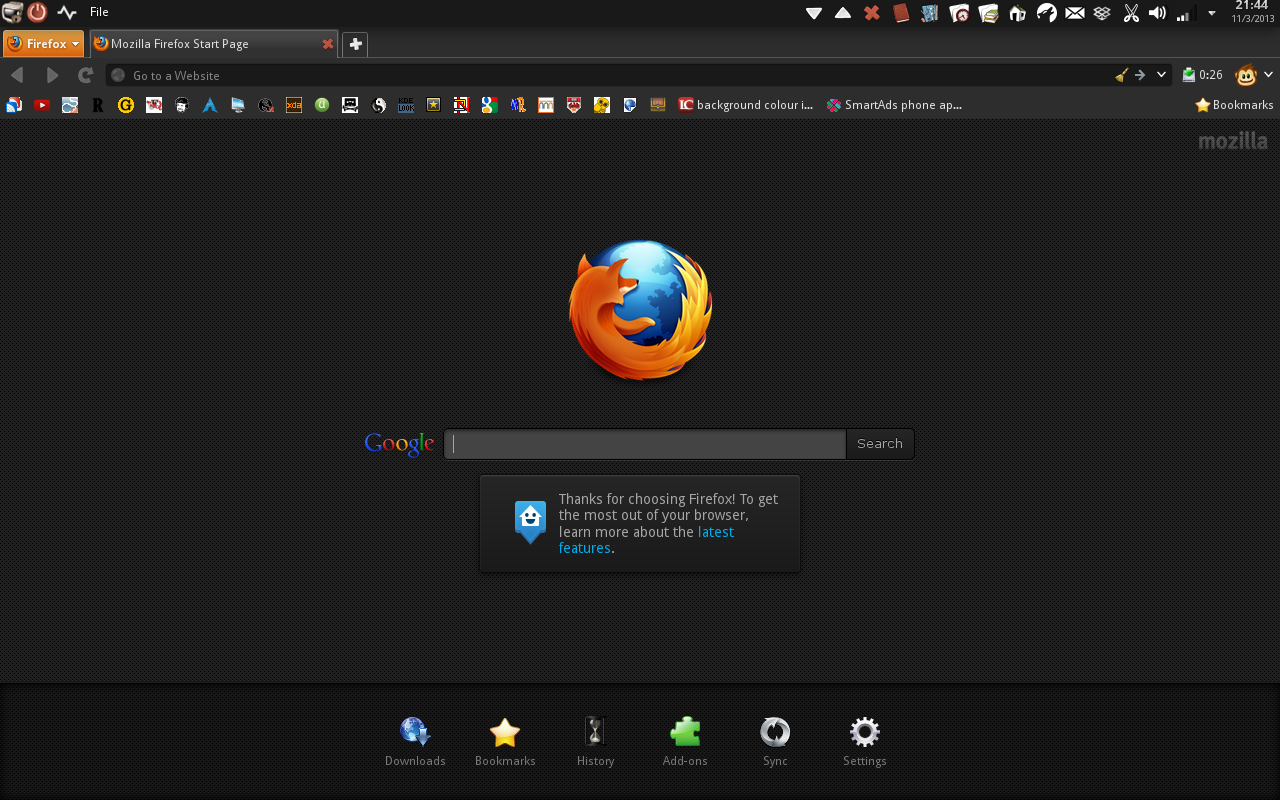Follow the 'latest features' link
This screenshot has height=800, width=1280.
[646, 540]
